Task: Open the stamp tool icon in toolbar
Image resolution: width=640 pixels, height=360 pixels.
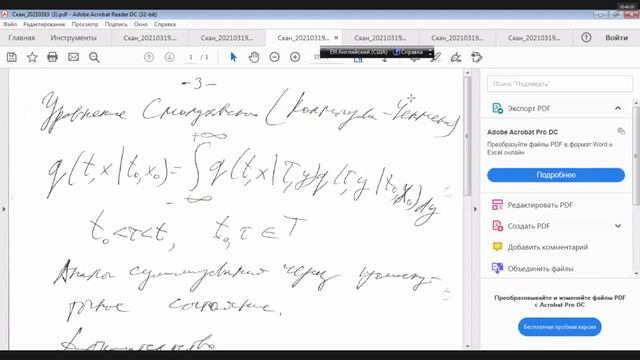Action: (476, 57)
